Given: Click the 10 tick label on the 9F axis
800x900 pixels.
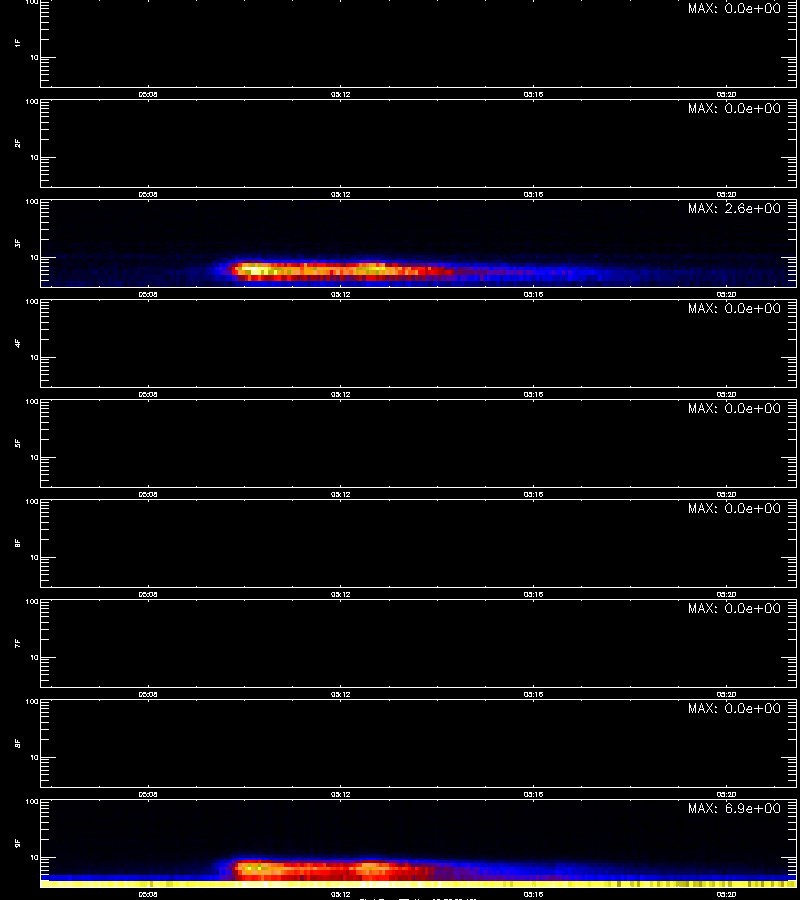Looking at the screenshot, I should point(34,858).
